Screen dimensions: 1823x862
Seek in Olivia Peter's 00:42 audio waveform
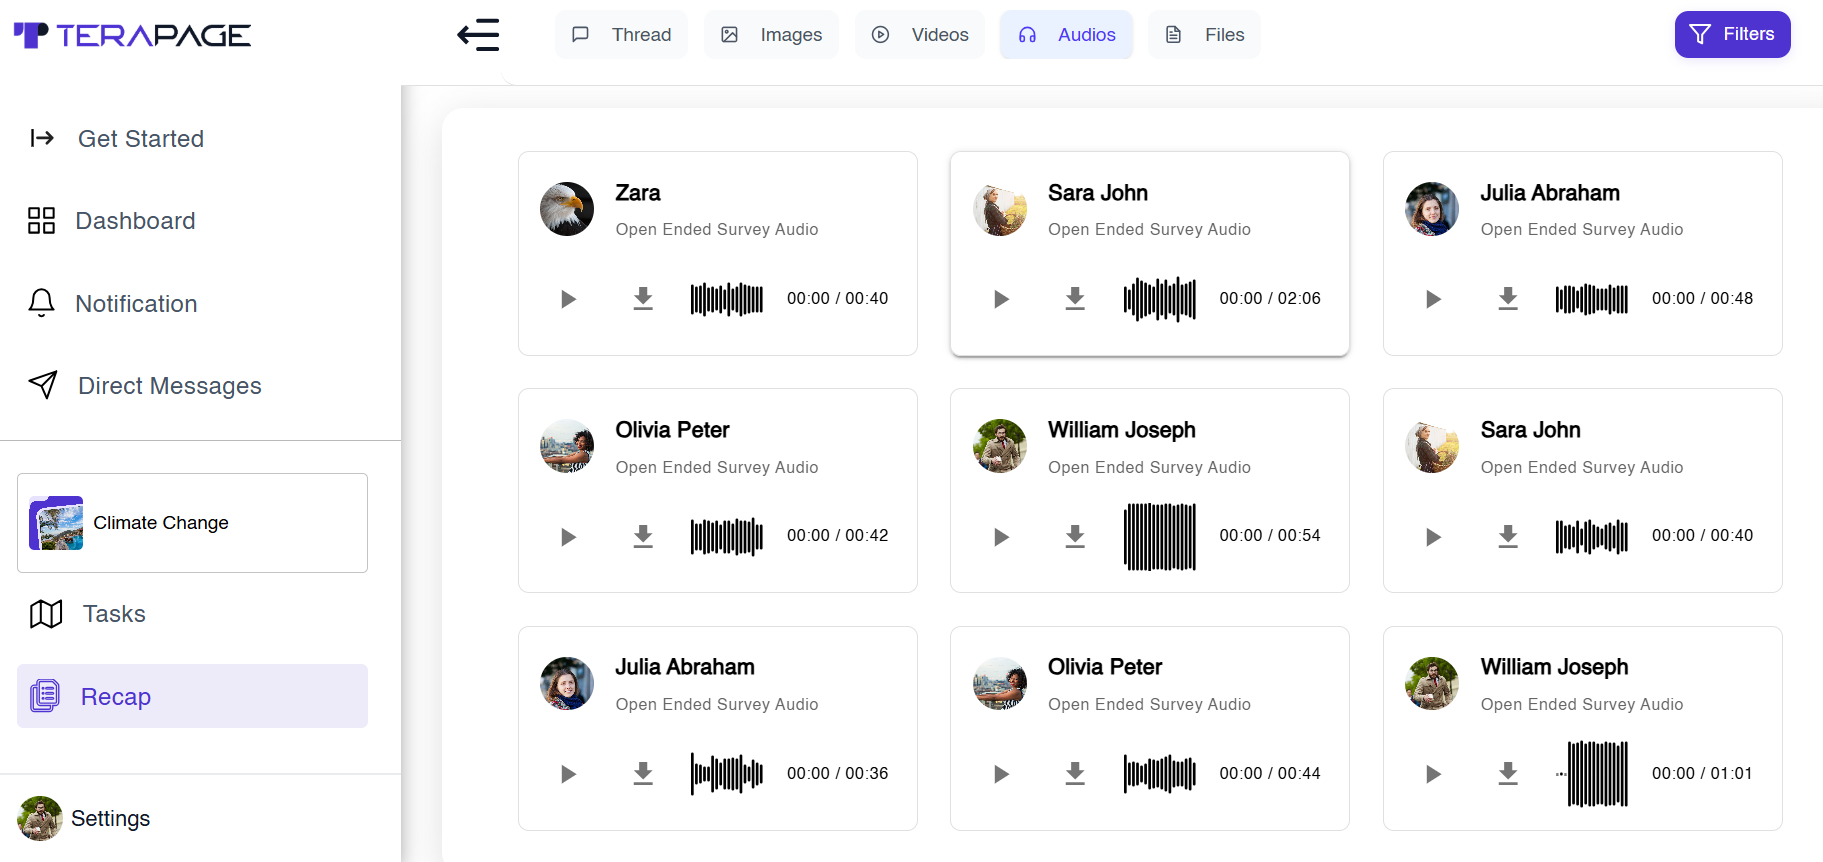click(x=726, y=537)
